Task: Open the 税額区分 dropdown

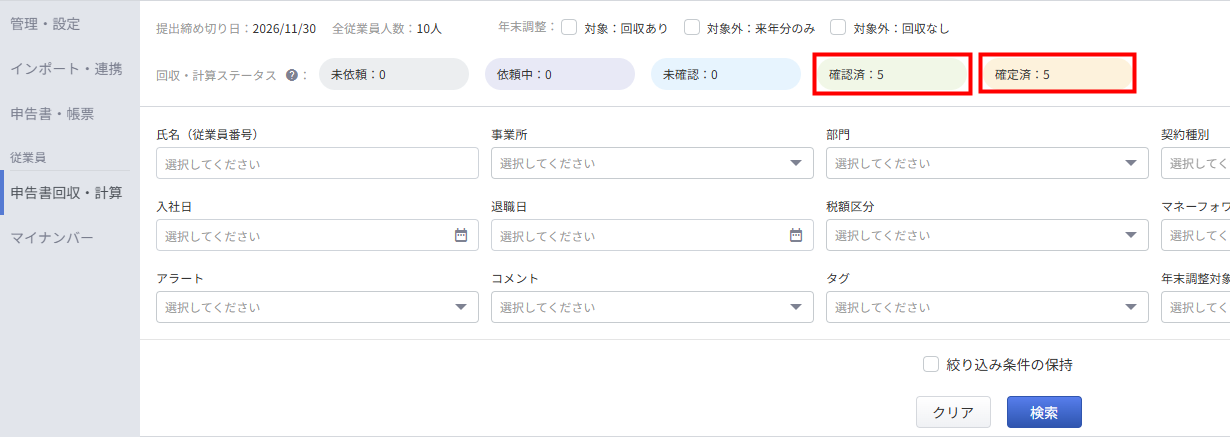Action: coord(1131,236)
